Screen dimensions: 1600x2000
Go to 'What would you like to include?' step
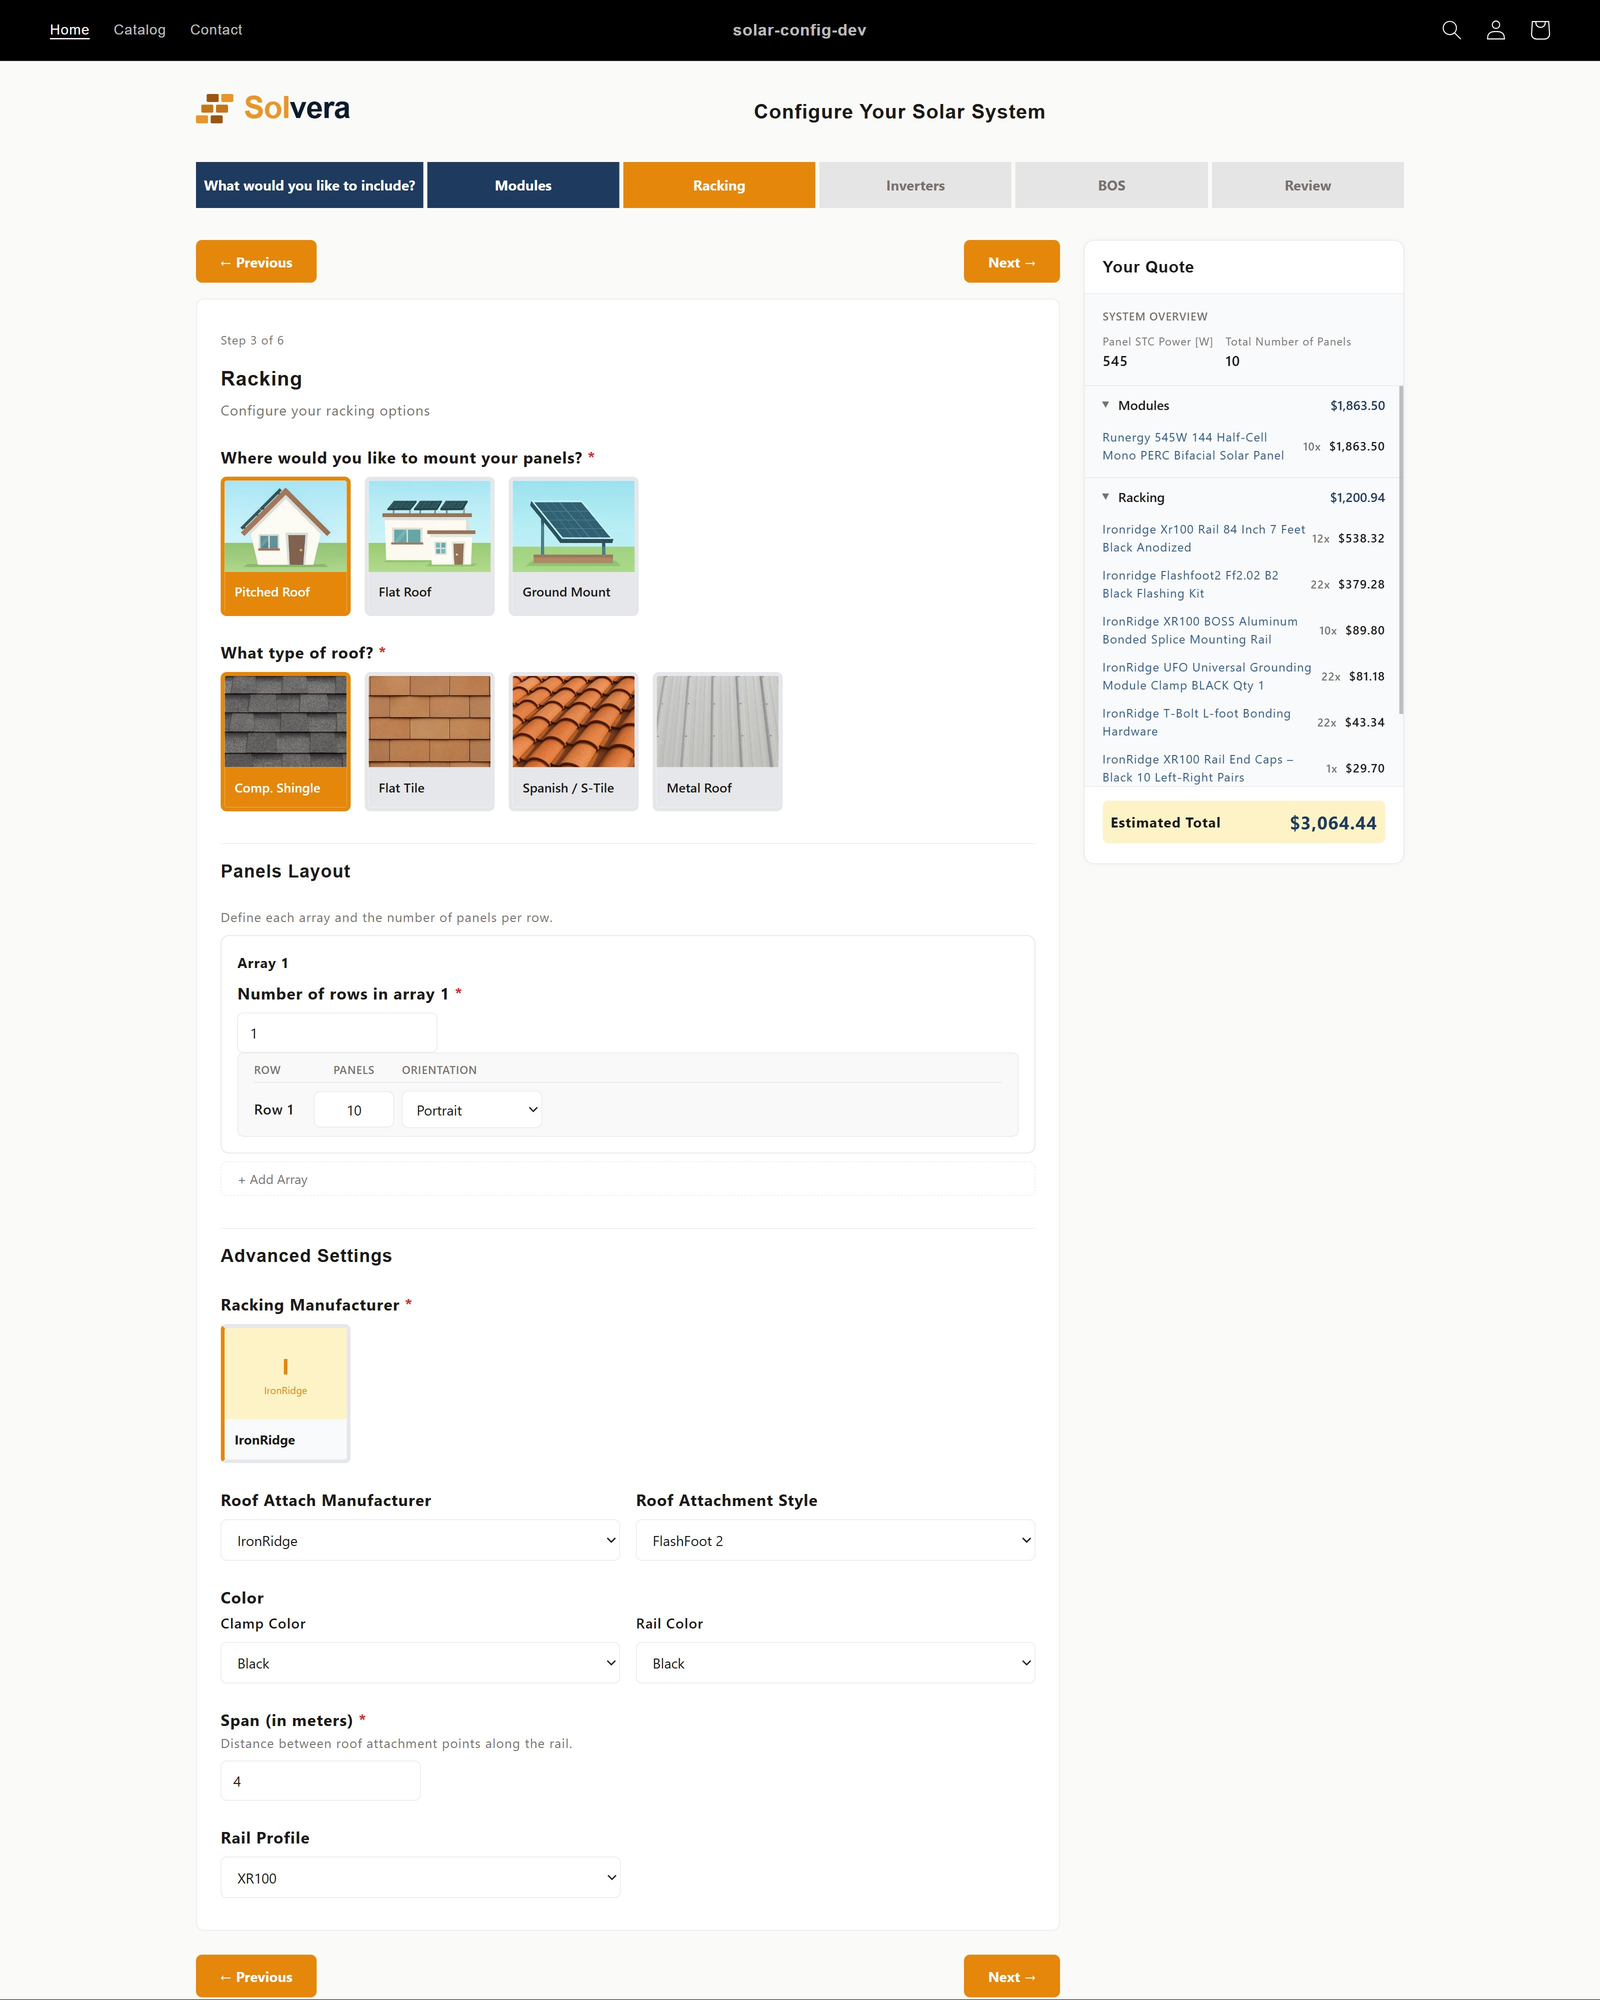(310, 185)
